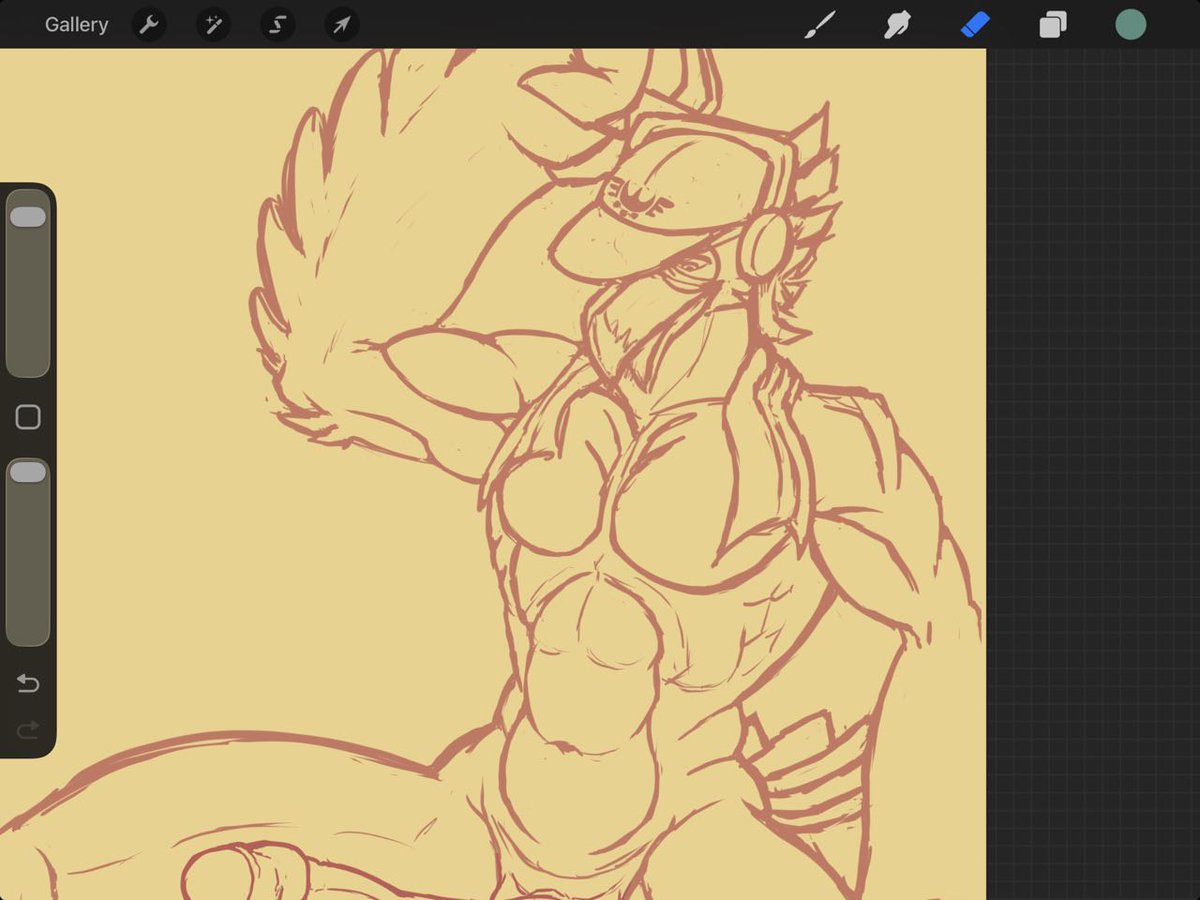Open the Actions wrench menu
This screenshot has width=1200, height=900.
(x=149, y=24)
